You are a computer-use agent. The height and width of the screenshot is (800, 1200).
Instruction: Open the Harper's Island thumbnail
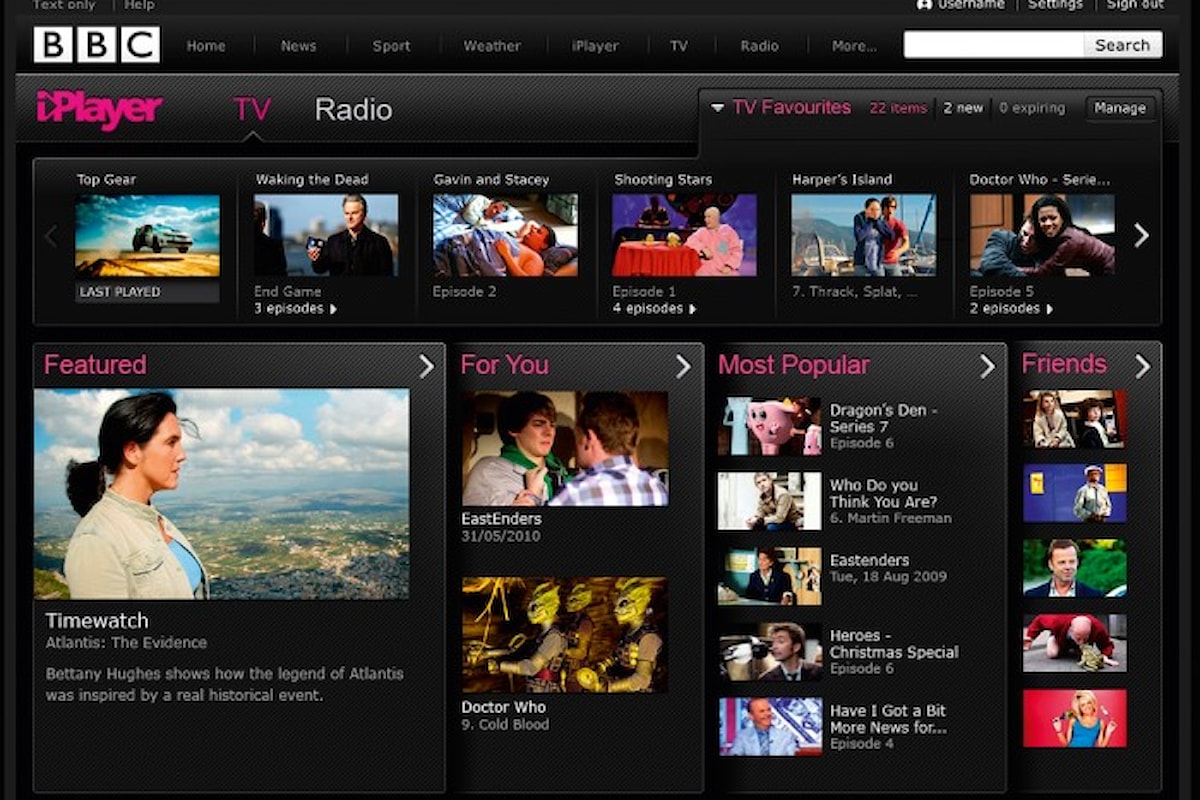point(863,236)
